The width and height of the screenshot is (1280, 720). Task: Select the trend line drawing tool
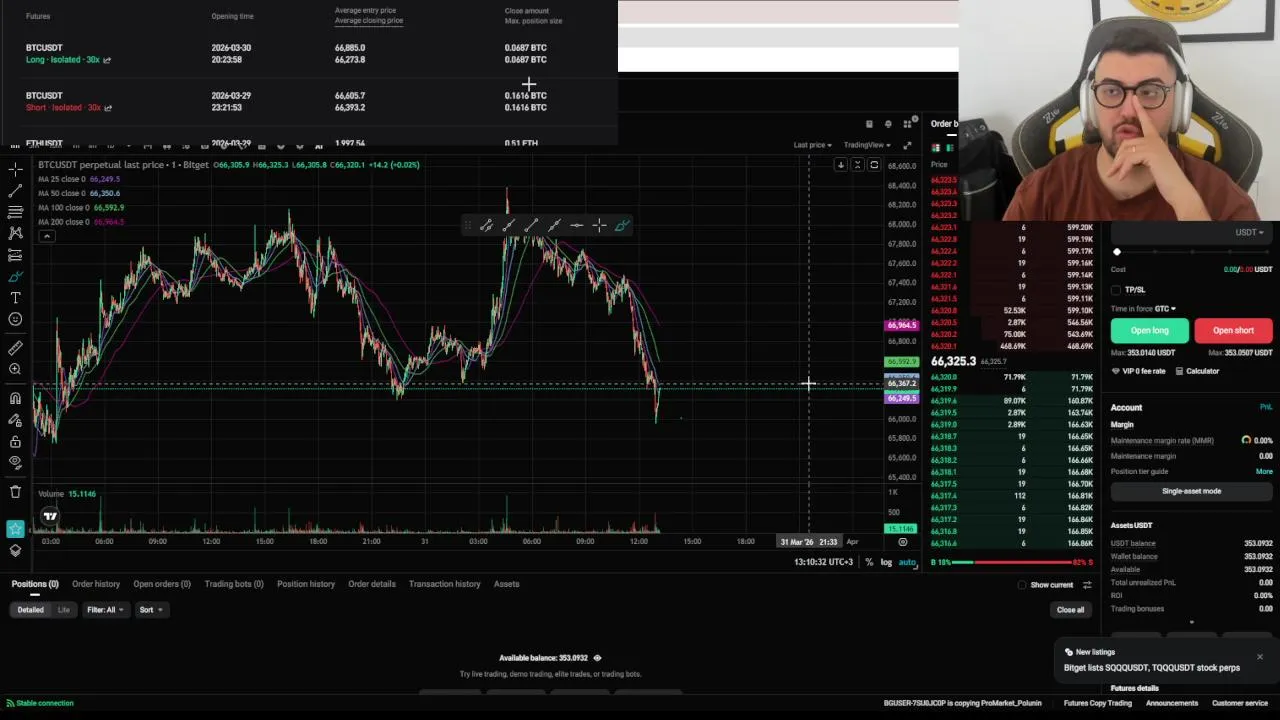[15, 190]
